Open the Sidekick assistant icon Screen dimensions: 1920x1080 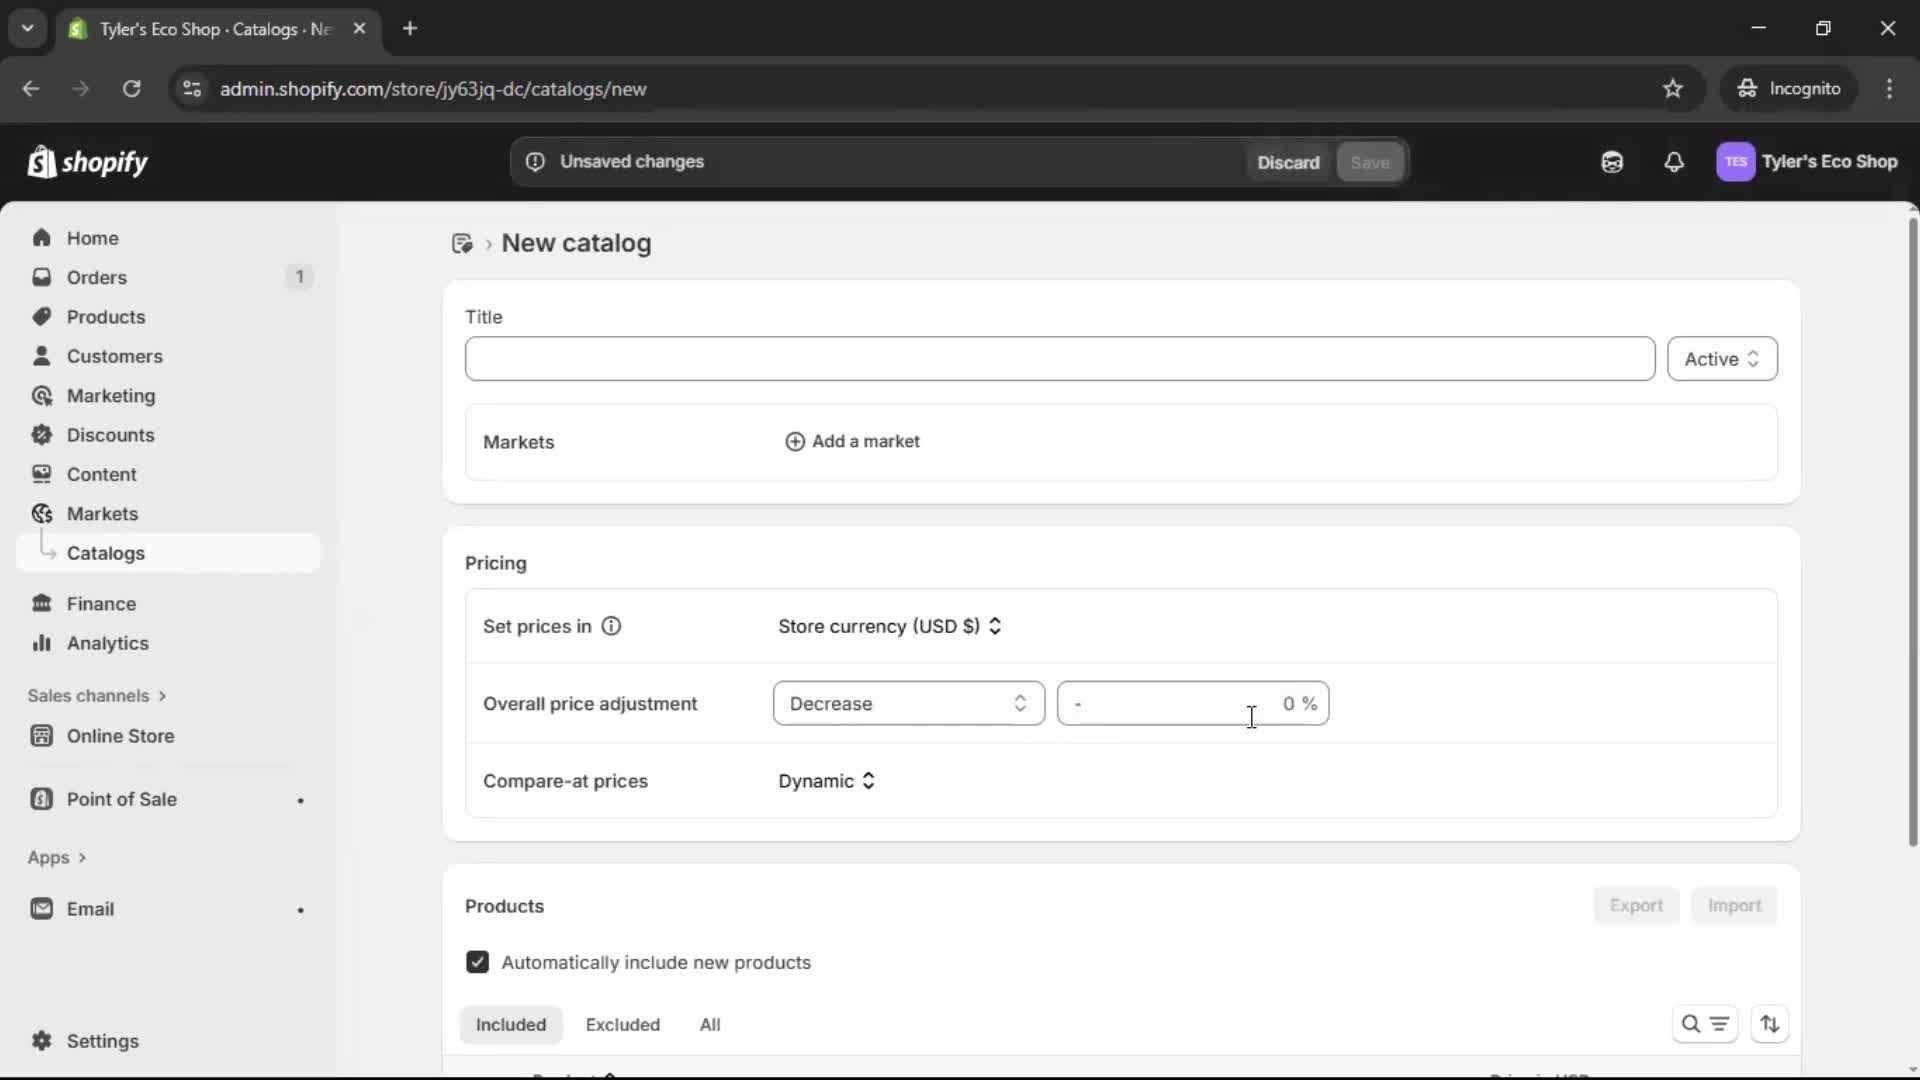point(1612,161)
